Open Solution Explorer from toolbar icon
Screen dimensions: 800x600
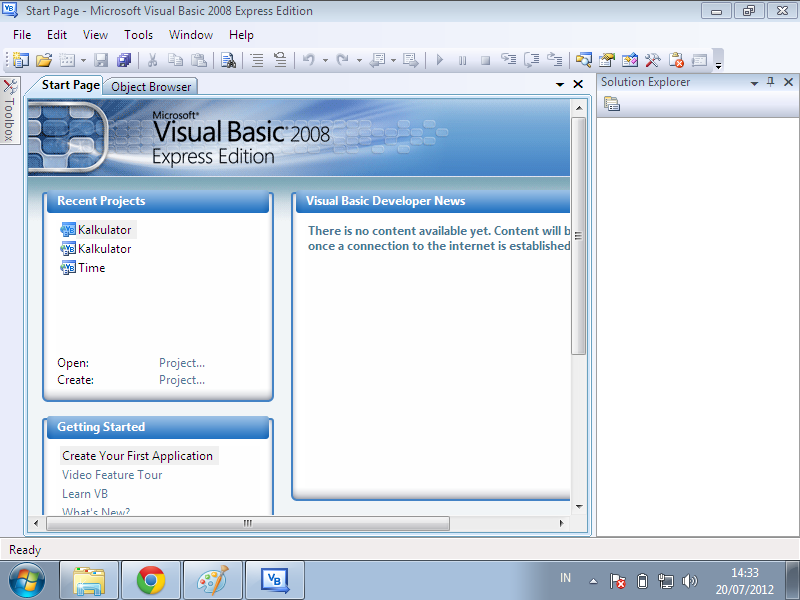[584, 60]
